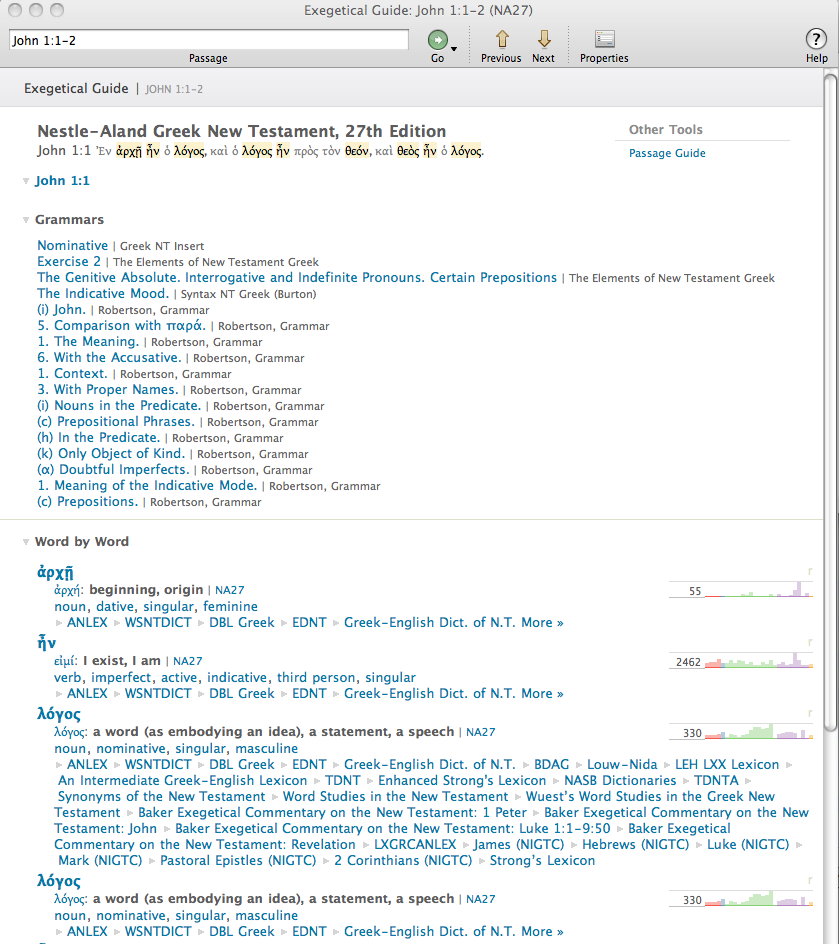
Task: Open the Properties icon in toolbar
Action: click(x=605, y=39)
